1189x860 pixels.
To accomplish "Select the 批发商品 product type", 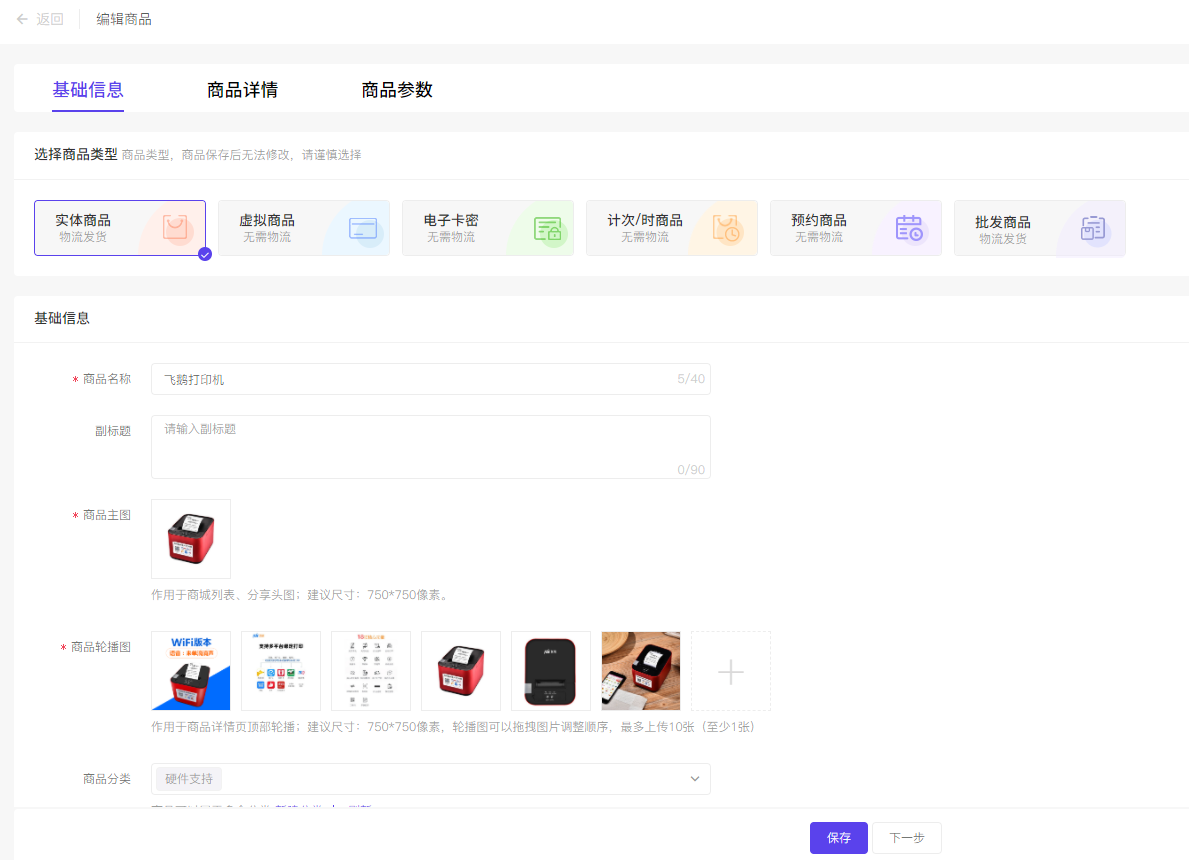I will 1040,228.
